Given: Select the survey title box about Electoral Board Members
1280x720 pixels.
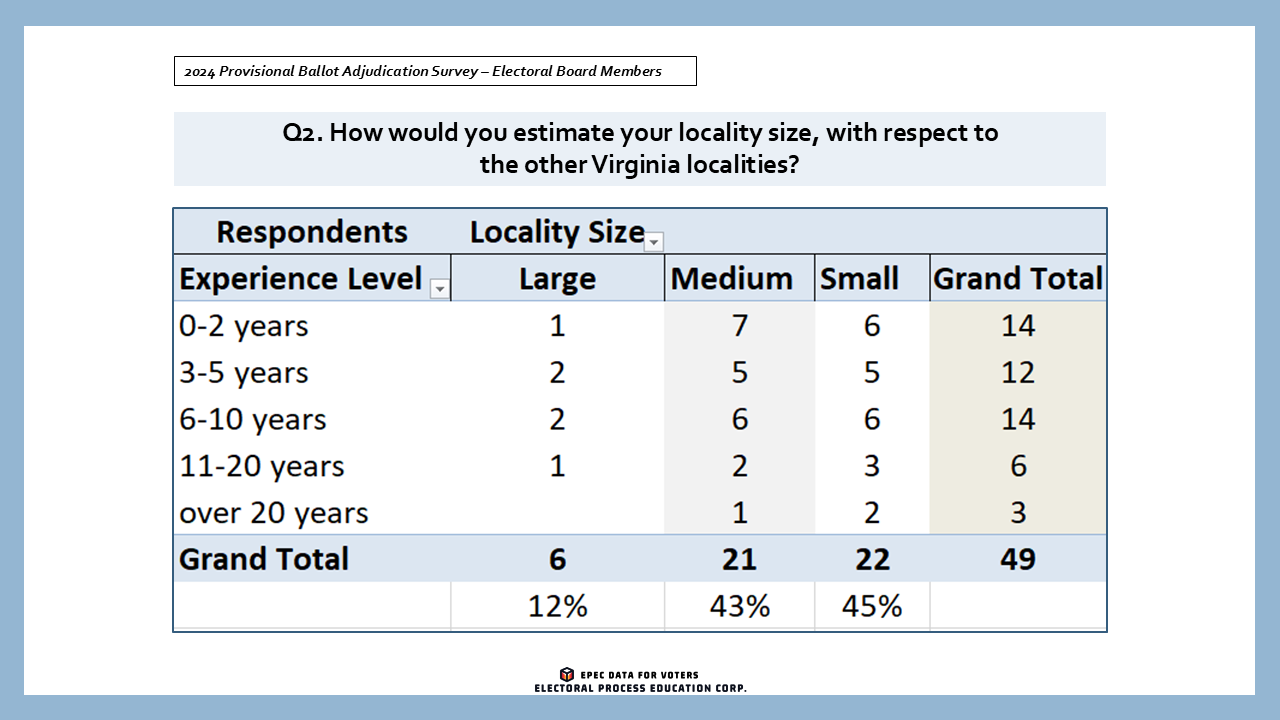Looking at the screenshot, I should coord(435,71).
